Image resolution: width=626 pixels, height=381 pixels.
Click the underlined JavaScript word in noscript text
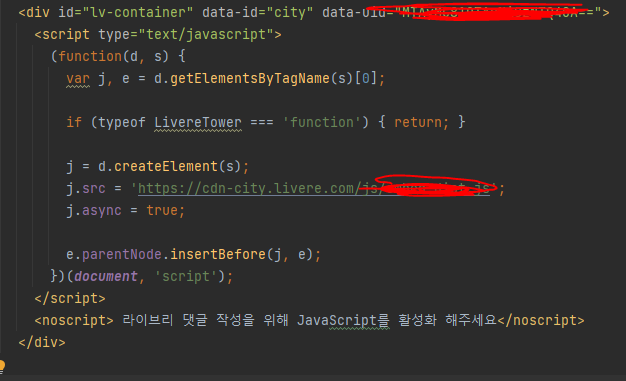(x=337, y=320)
